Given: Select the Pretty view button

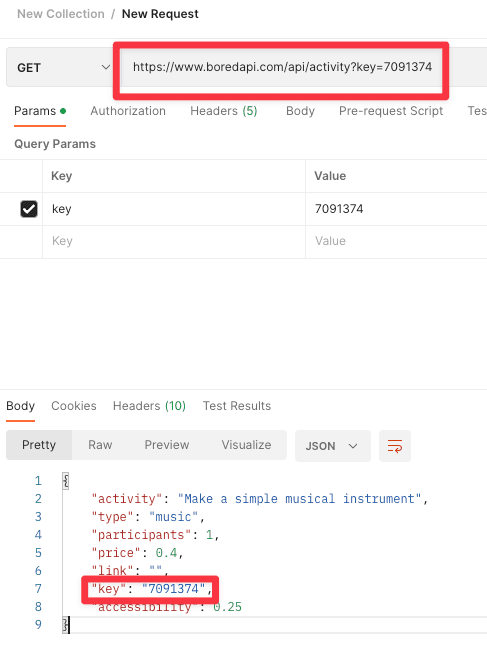Looking at the screenshot, I should pos(39,445).
